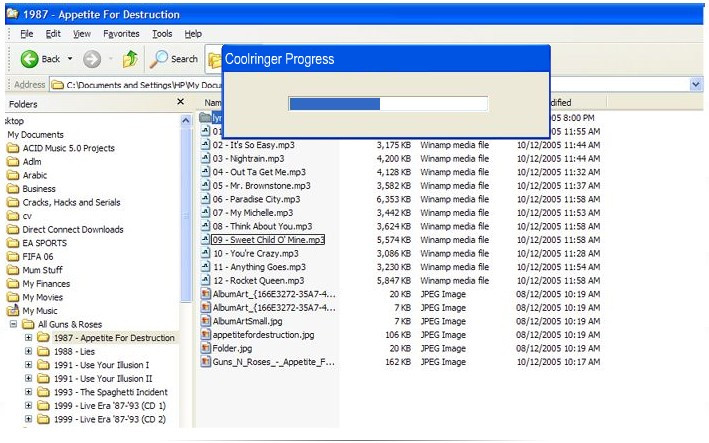Expand the 1991 - Use Your Illusion II node
This screenshot has width=709, height=443.
pos(28,378)
